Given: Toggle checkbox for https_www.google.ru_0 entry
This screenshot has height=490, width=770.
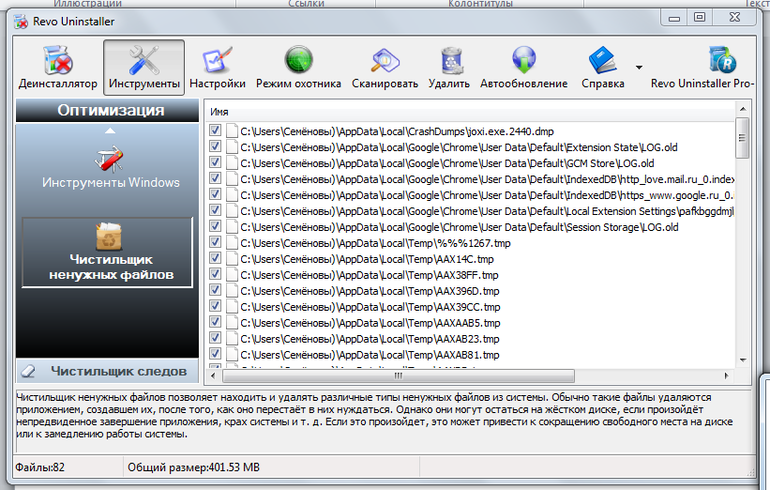Looking at the screenshot, I should click(x=215, y=194).
